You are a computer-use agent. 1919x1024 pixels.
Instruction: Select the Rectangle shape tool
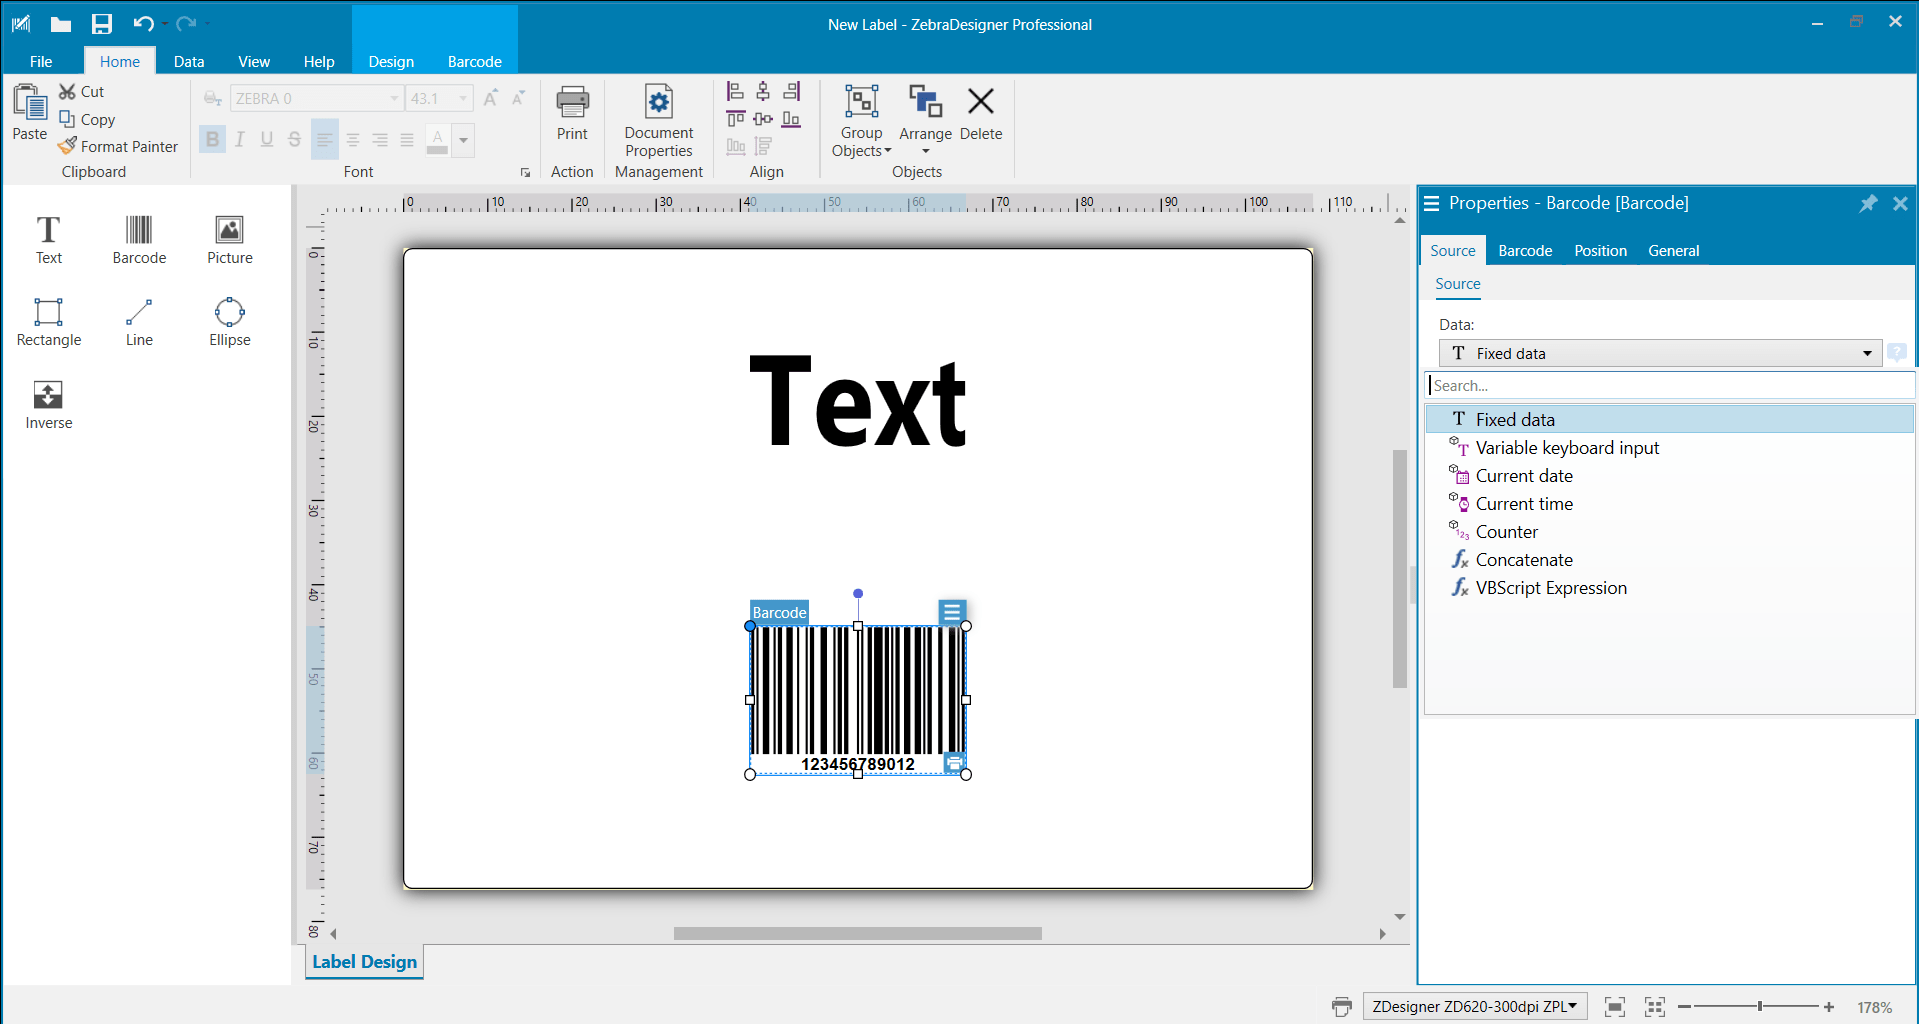(48, 322)
